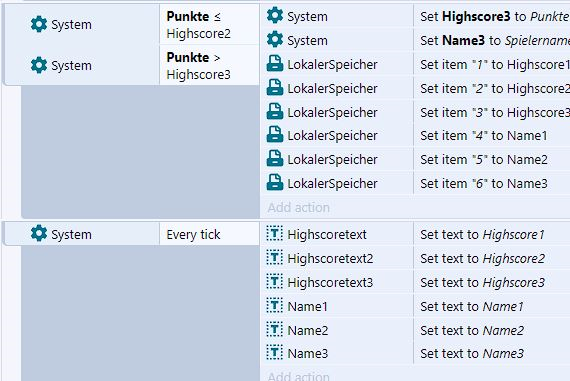The width and height of the screenshot is (570, 381).
Task: Click the LokalerSpeicher icon for item "6"
Action: (274, 183)
